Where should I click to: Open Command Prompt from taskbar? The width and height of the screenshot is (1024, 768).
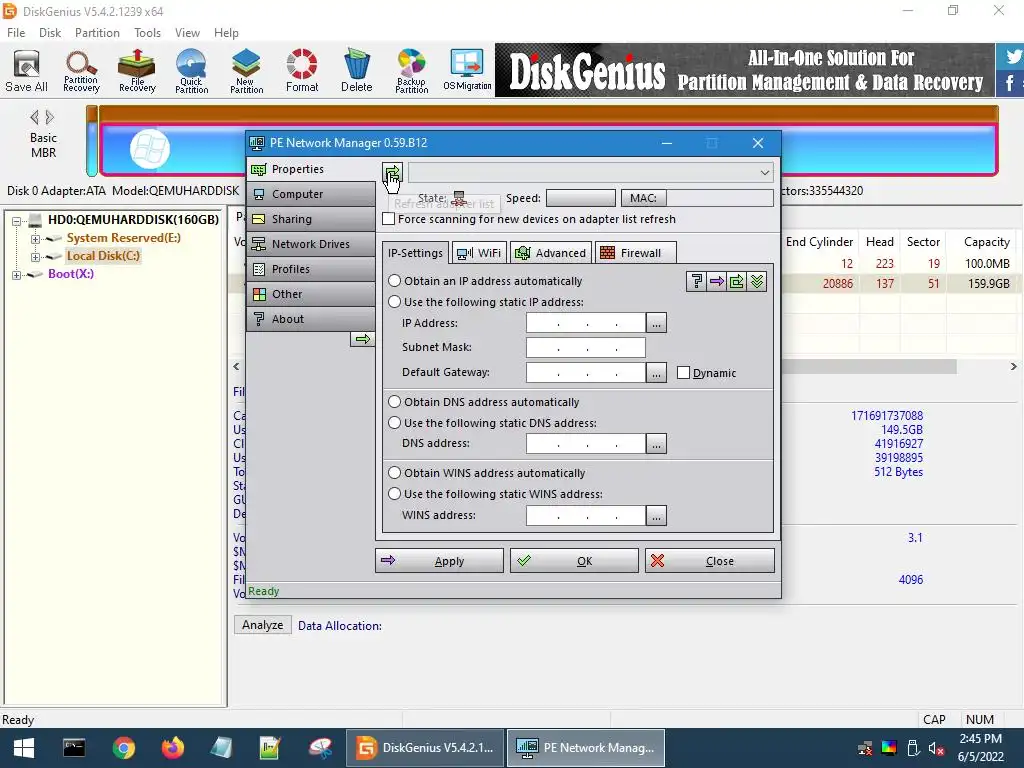(x=74, y=748)
